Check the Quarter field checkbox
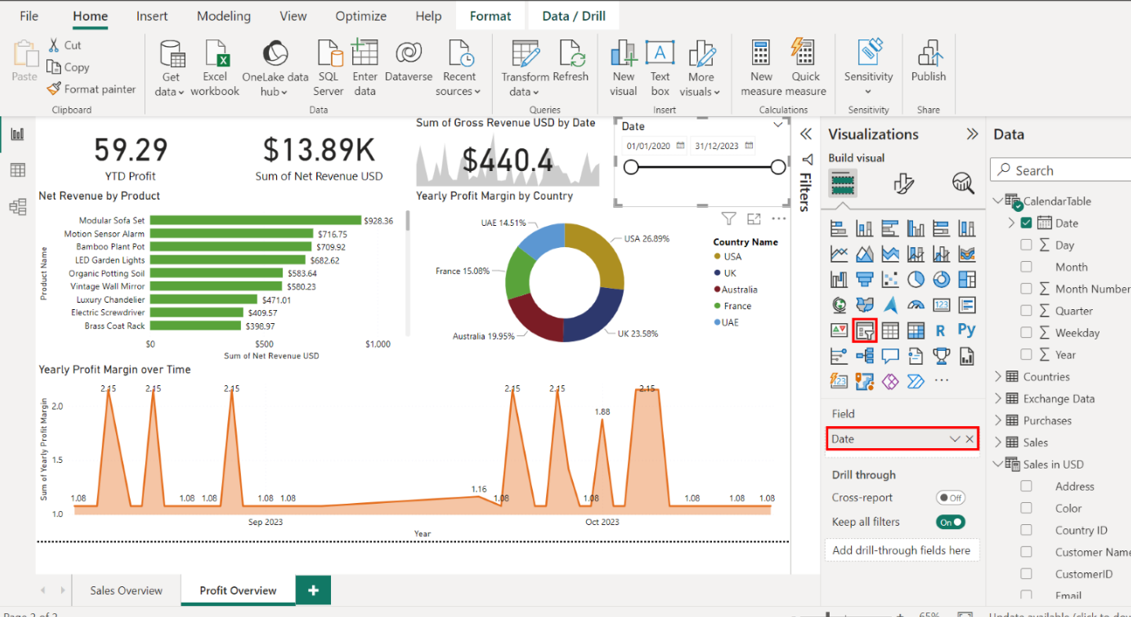The width and height of the screenshot is (1131, 617). (1026, 311)
